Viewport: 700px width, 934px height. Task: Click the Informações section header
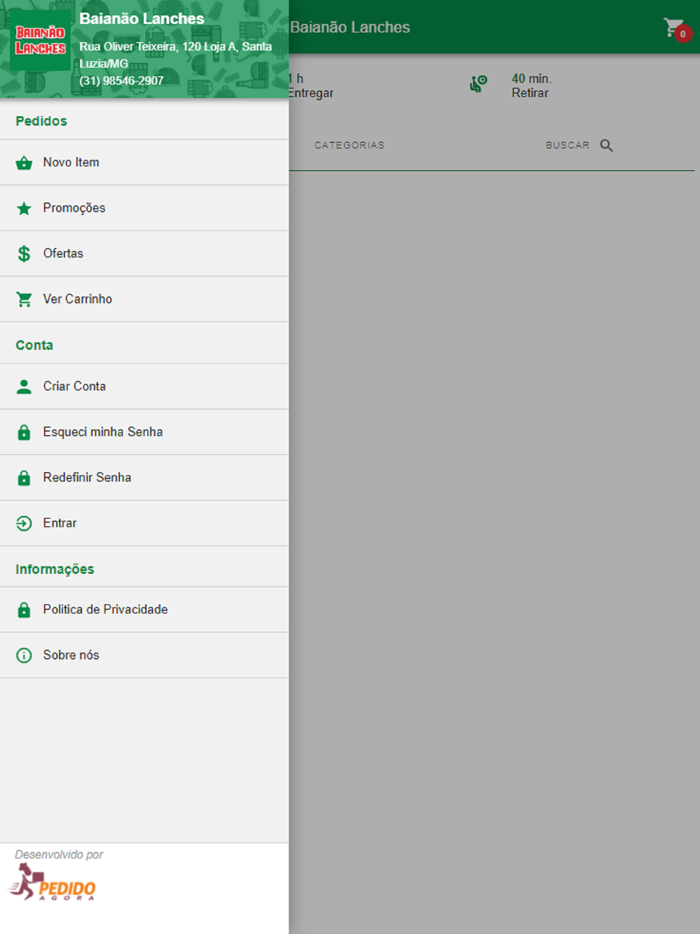pyautogui.click(x=55, y=569)
